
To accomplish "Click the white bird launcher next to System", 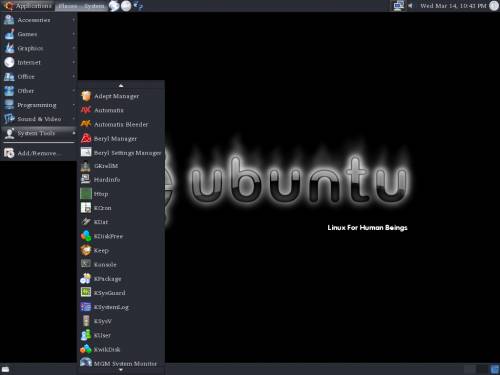I will point(114,6).
